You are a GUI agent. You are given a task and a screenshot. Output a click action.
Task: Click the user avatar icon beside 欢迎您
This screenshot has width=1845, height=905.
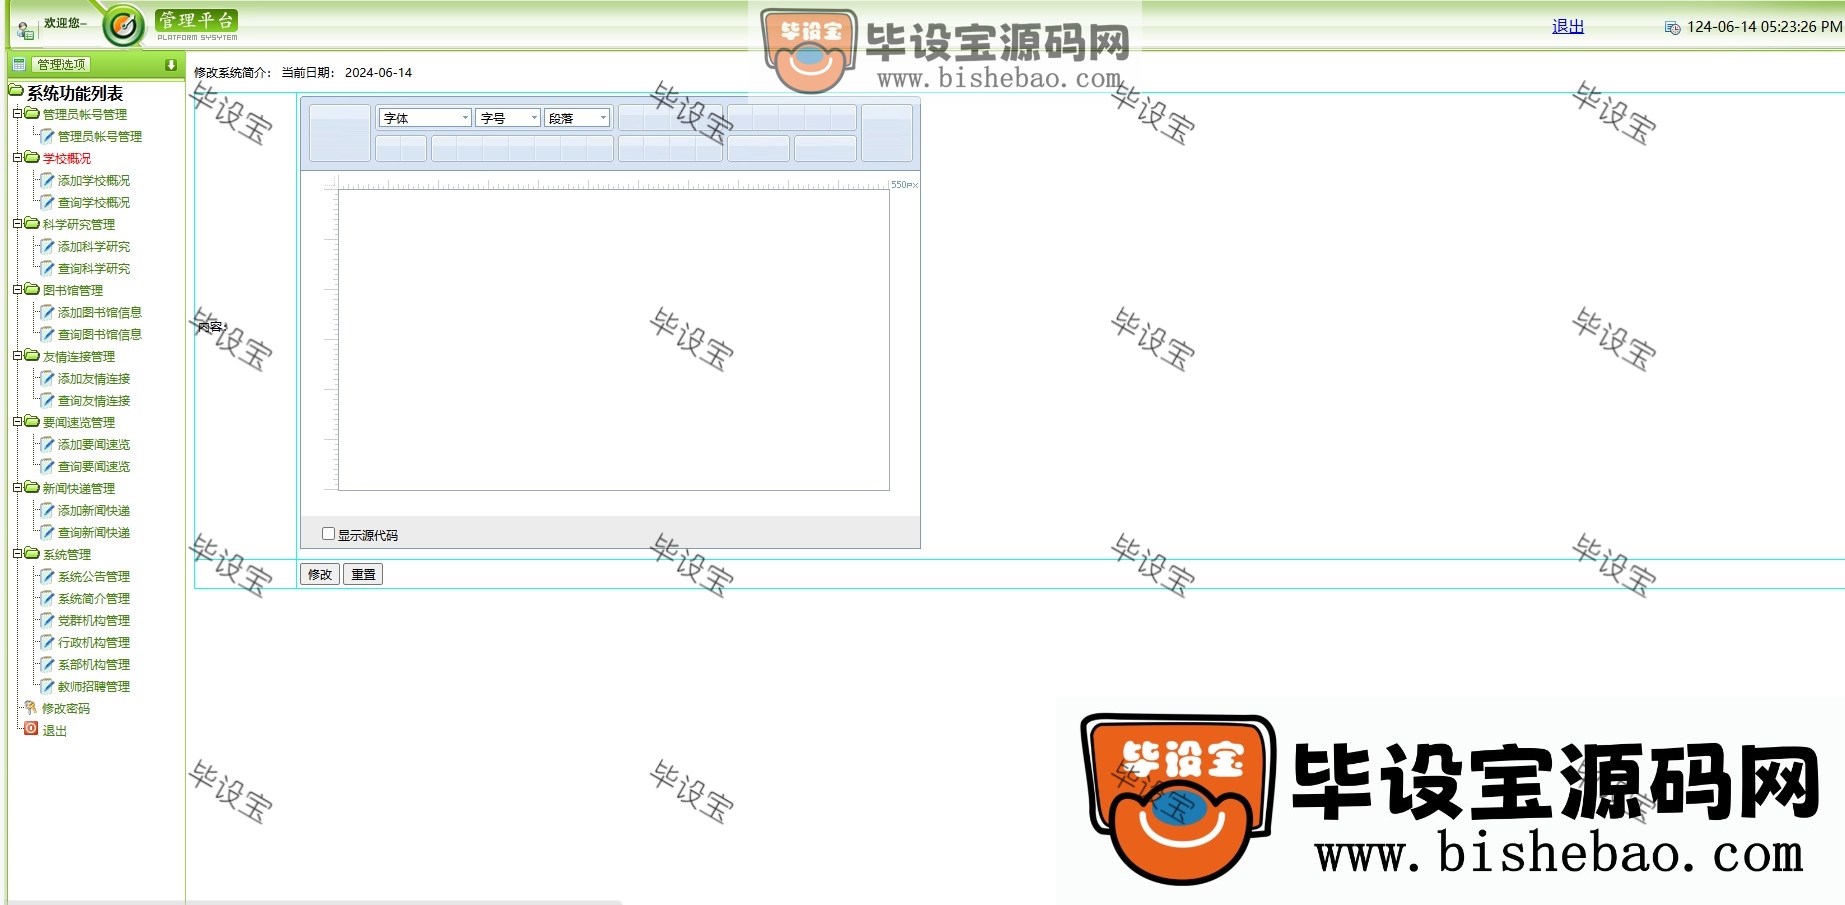pyautogui.click(x=25, y=31)
